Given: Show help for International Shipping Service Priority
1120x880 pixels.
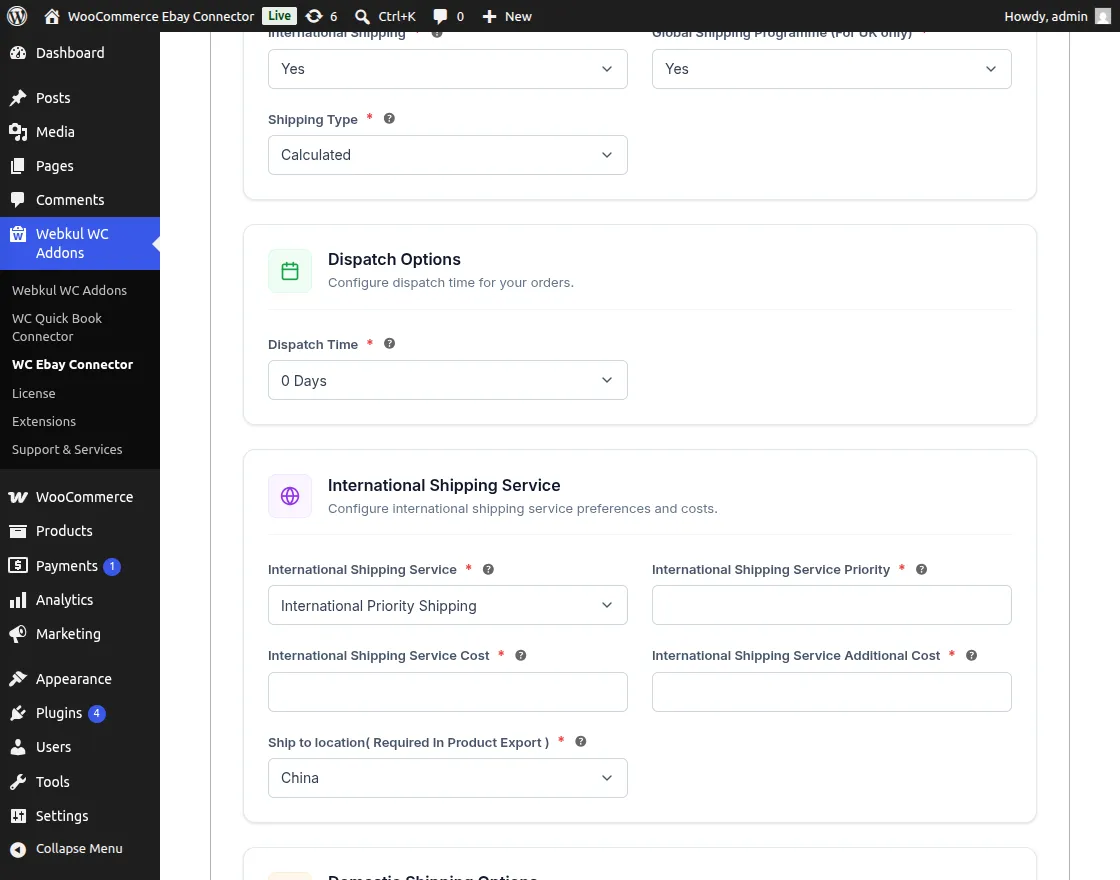Looking at the screenshot, I should click(921, 569).
